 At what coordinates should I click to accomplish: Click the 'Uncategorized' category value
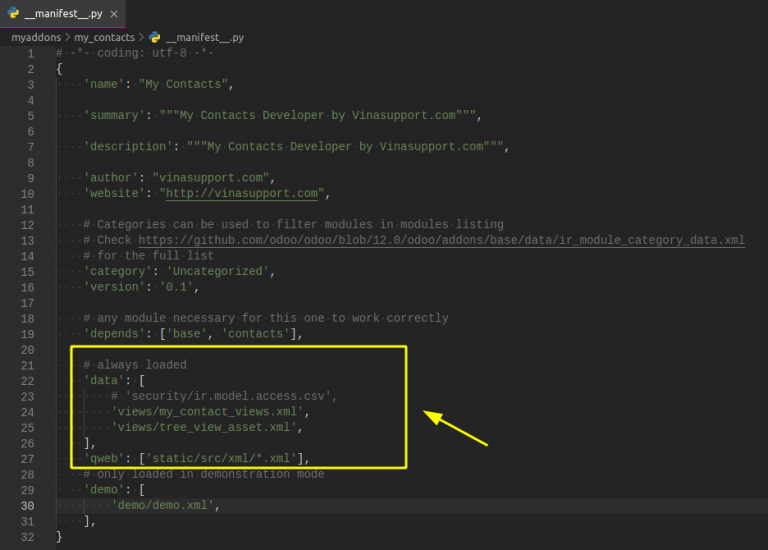point(217,271)
